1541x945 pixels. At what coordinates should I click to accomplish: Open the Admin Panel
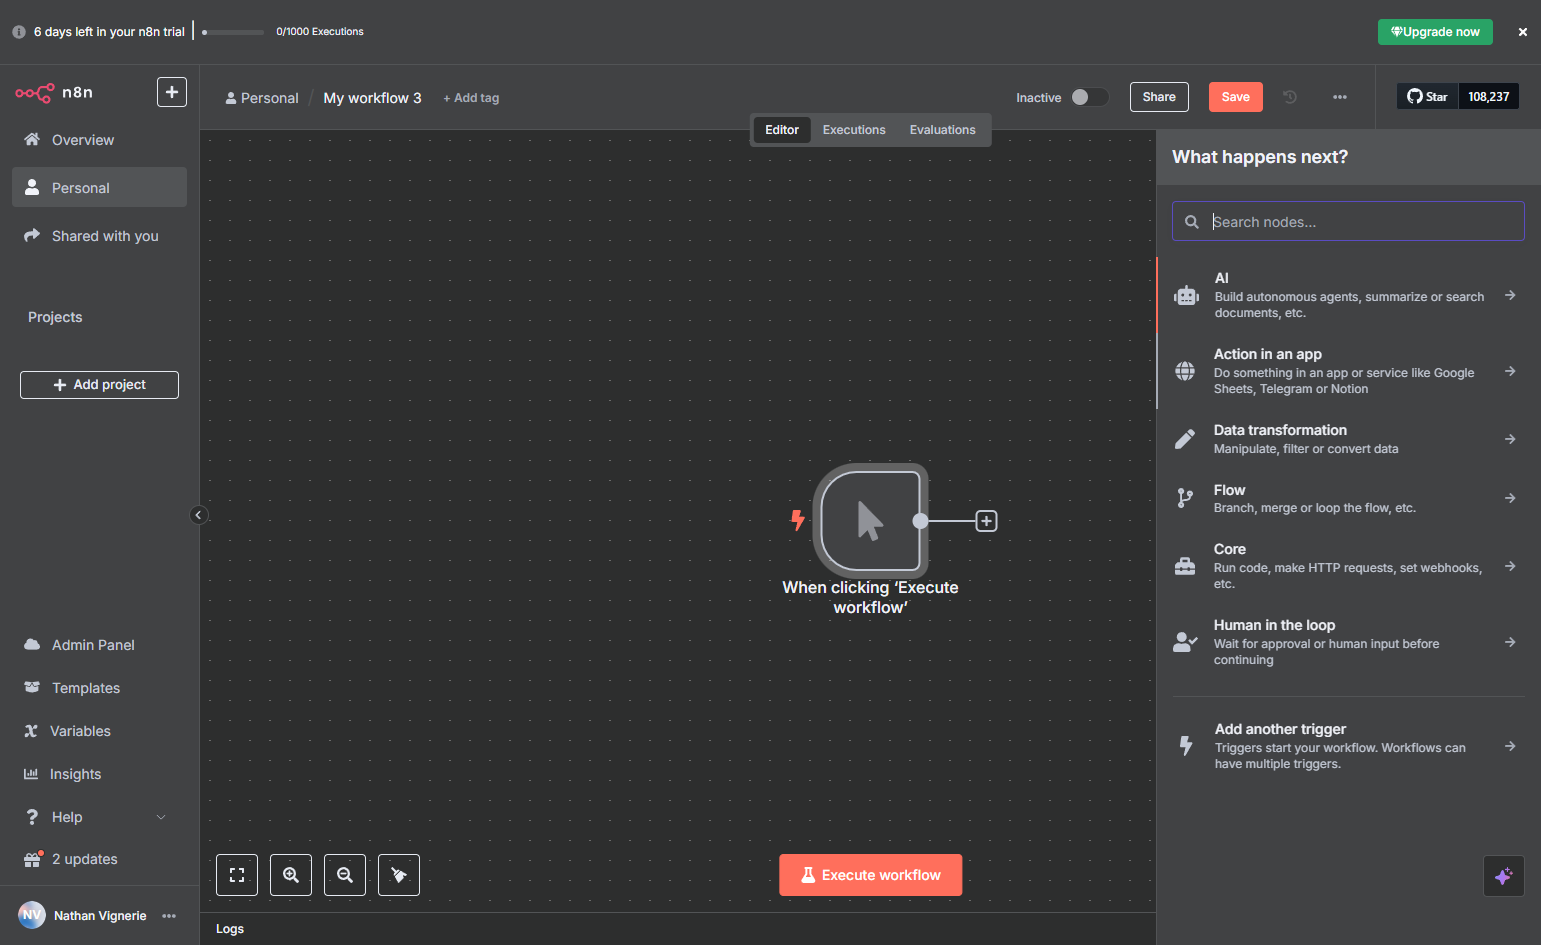click(99, 645)
